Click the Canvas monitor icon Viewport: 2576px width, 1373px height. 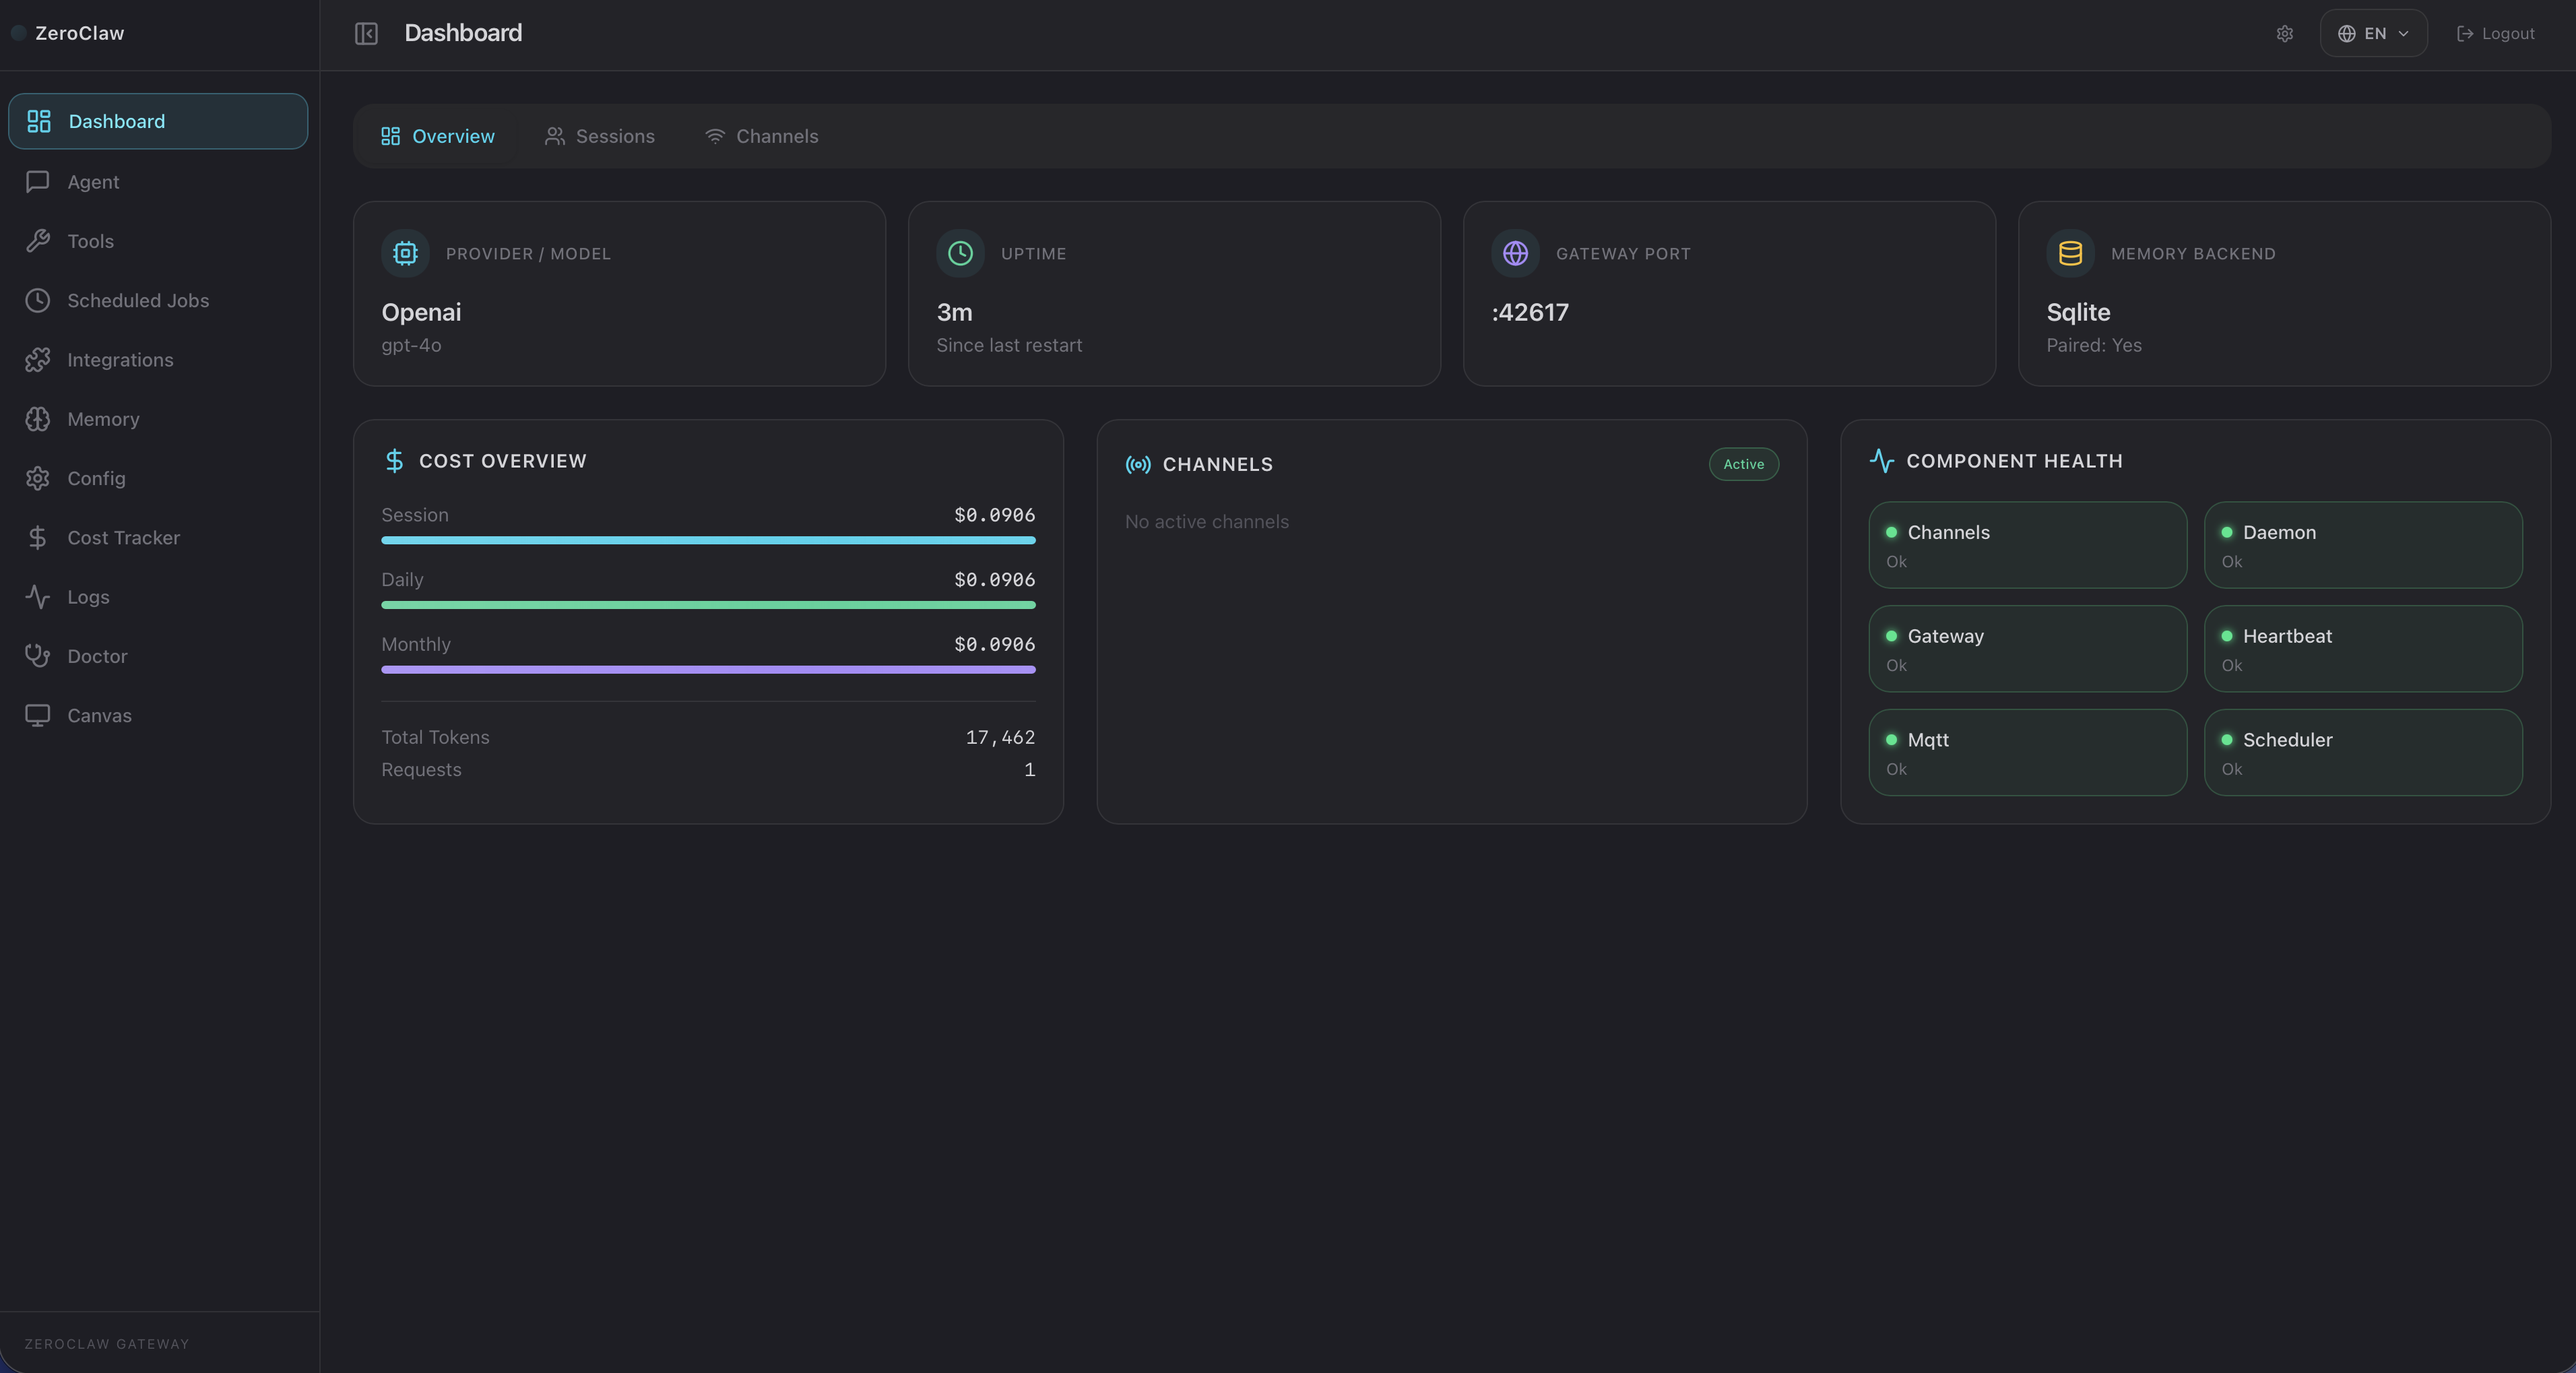pyautogui.click(x=38, y=715)
